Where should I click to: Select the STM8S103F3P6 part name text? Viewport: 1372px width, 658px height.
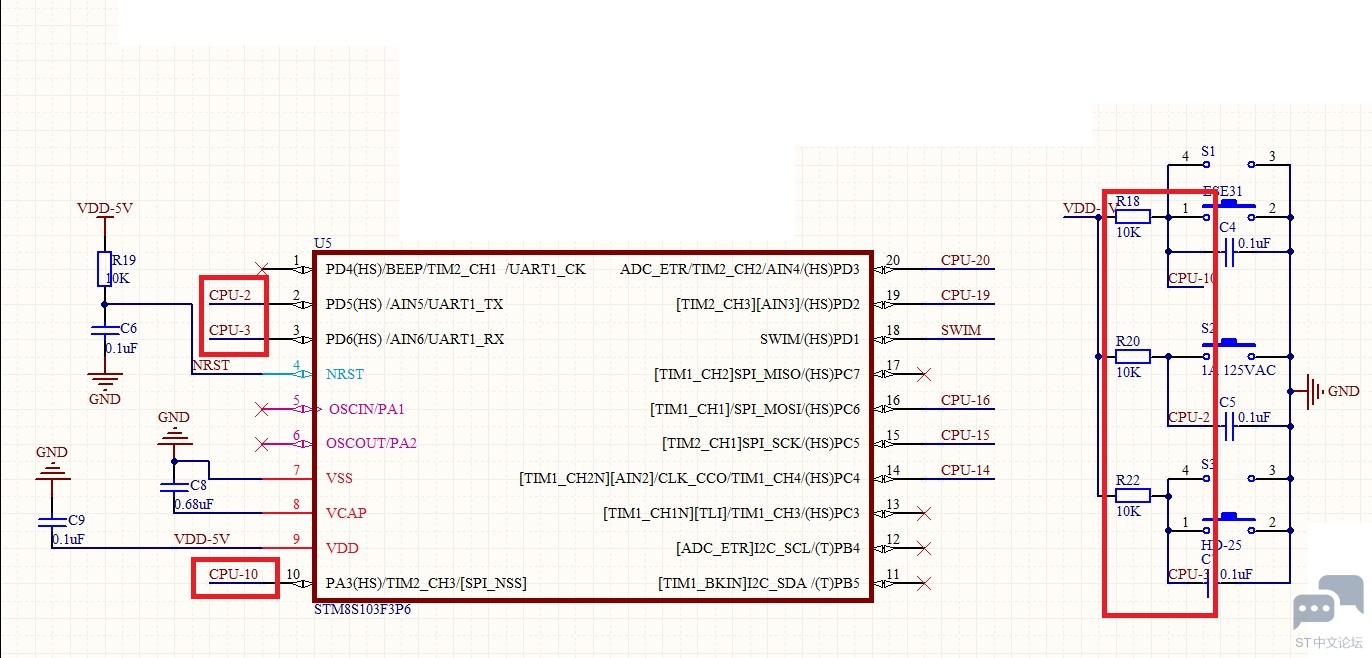point(362,609)
